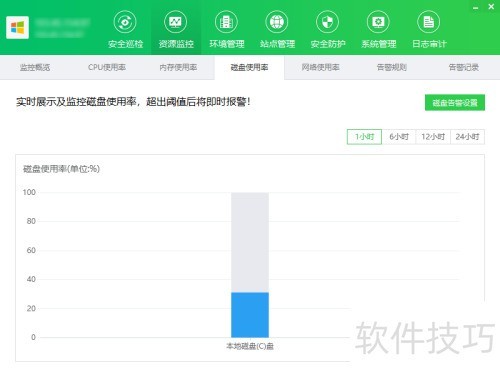500x375 pixels.
Task: Switch to the 内存使用率 tab
Action: (x=178, y=67)
